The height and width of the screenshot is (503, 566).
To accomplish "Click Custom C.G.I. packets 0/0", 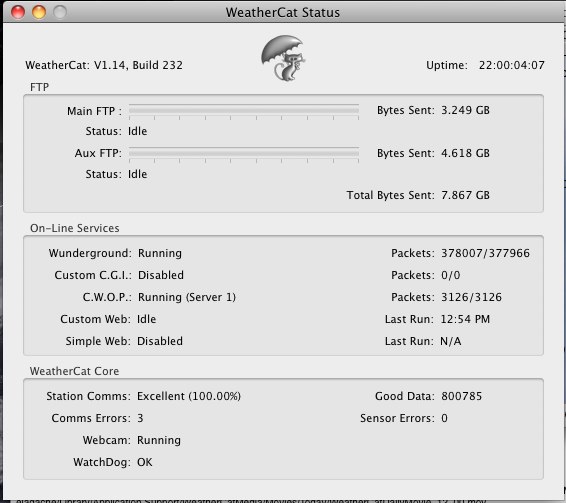I will (x=451, y=275).
